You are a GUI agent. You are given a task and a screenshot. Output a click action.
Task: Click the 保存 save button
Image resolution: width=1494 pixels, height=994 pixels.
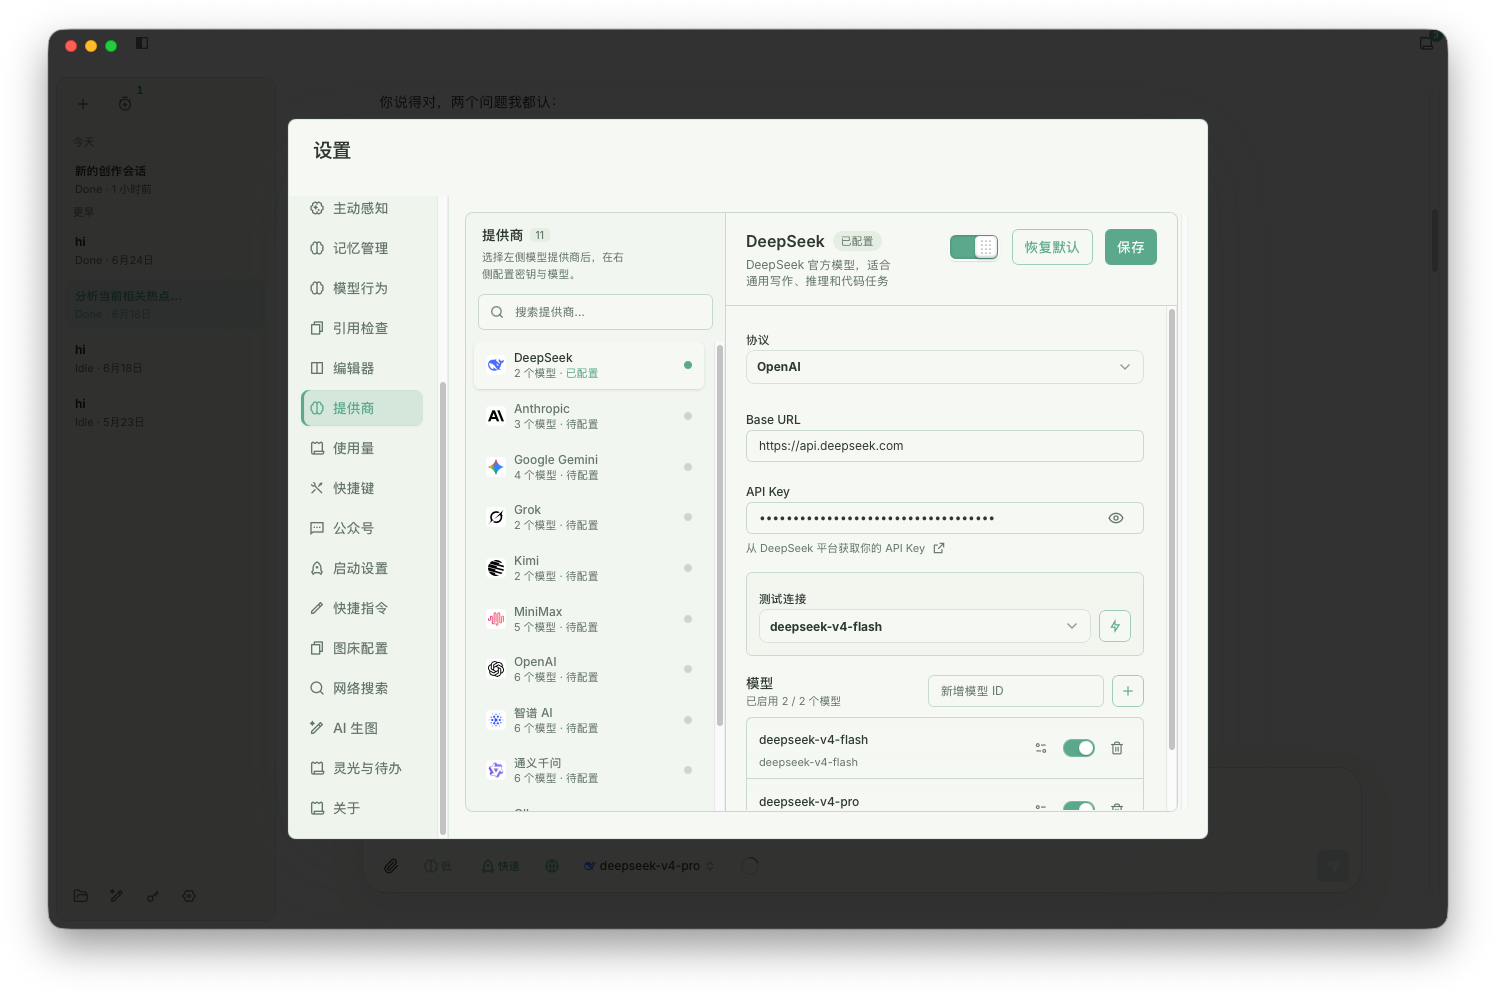click(1131, 247)
